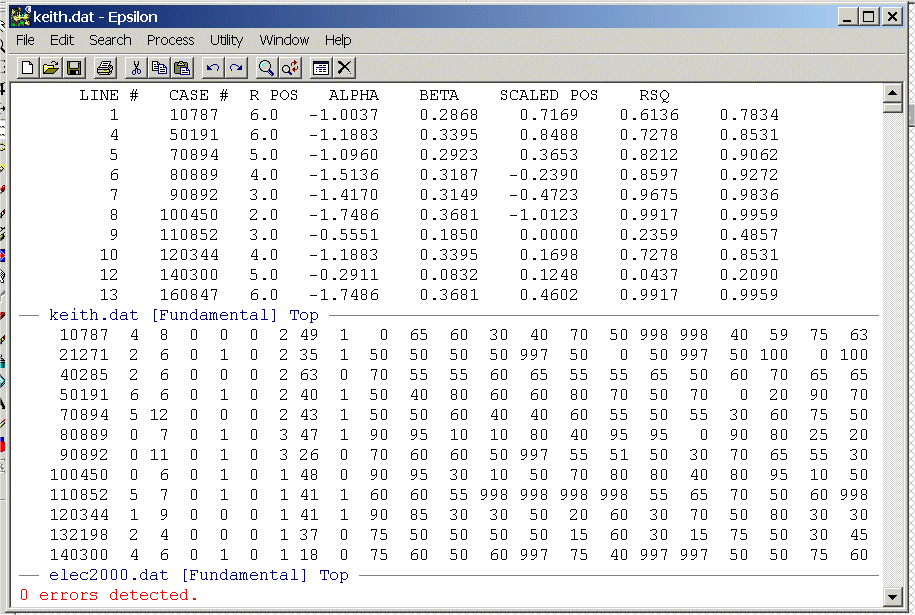
Task: Open the Utility menu
Action: [226, 40]
